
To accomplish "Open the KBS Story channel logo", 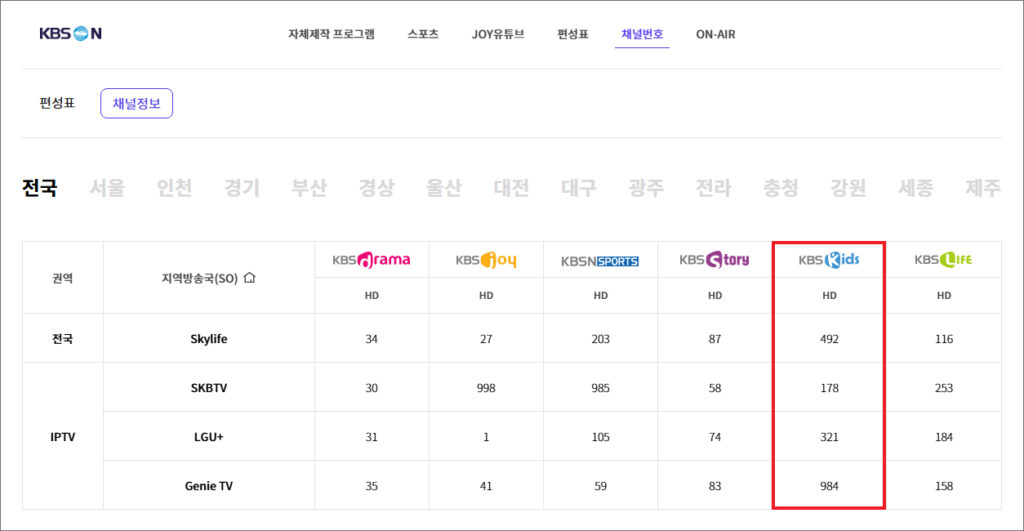I will coord(714,260).
